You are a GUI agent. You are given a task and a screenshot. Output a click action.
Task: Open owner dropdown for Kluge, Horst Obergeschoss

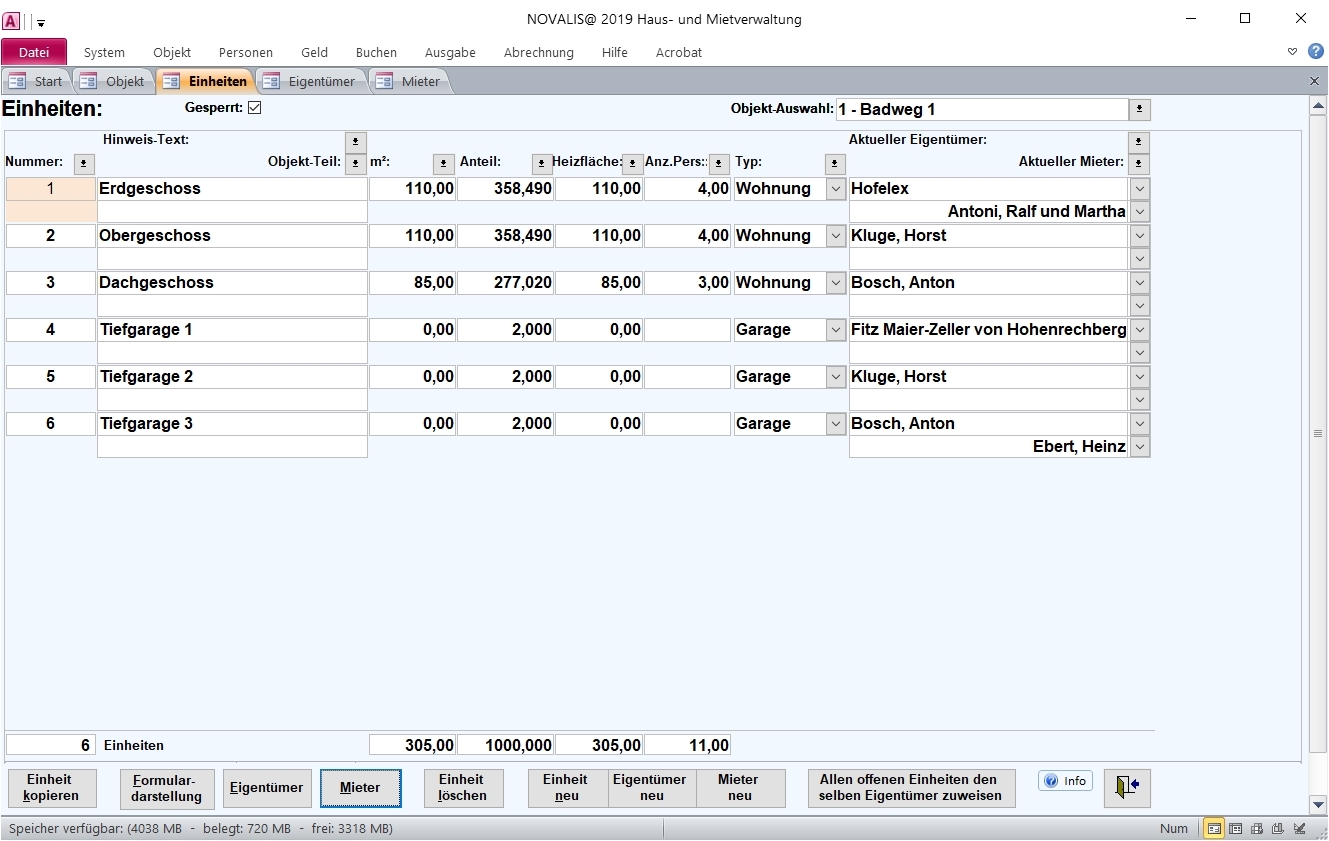coord(1140,236)
